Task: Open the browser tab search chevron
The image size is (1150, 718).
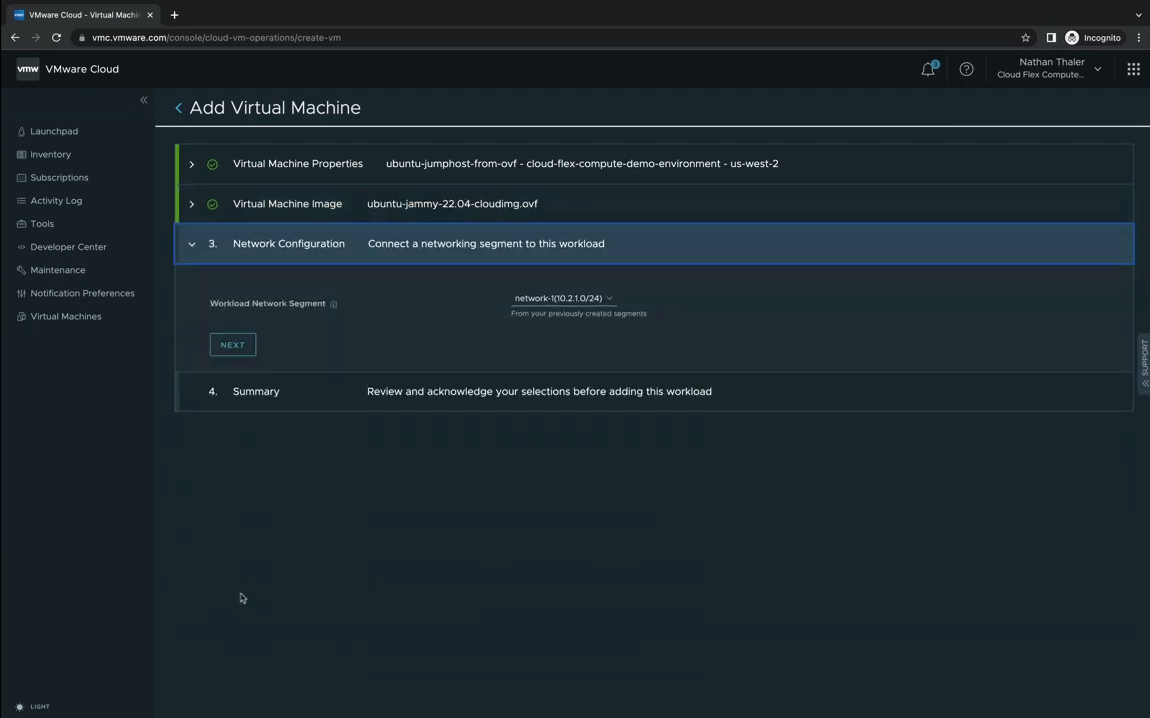Action: tap(1138, 15)
